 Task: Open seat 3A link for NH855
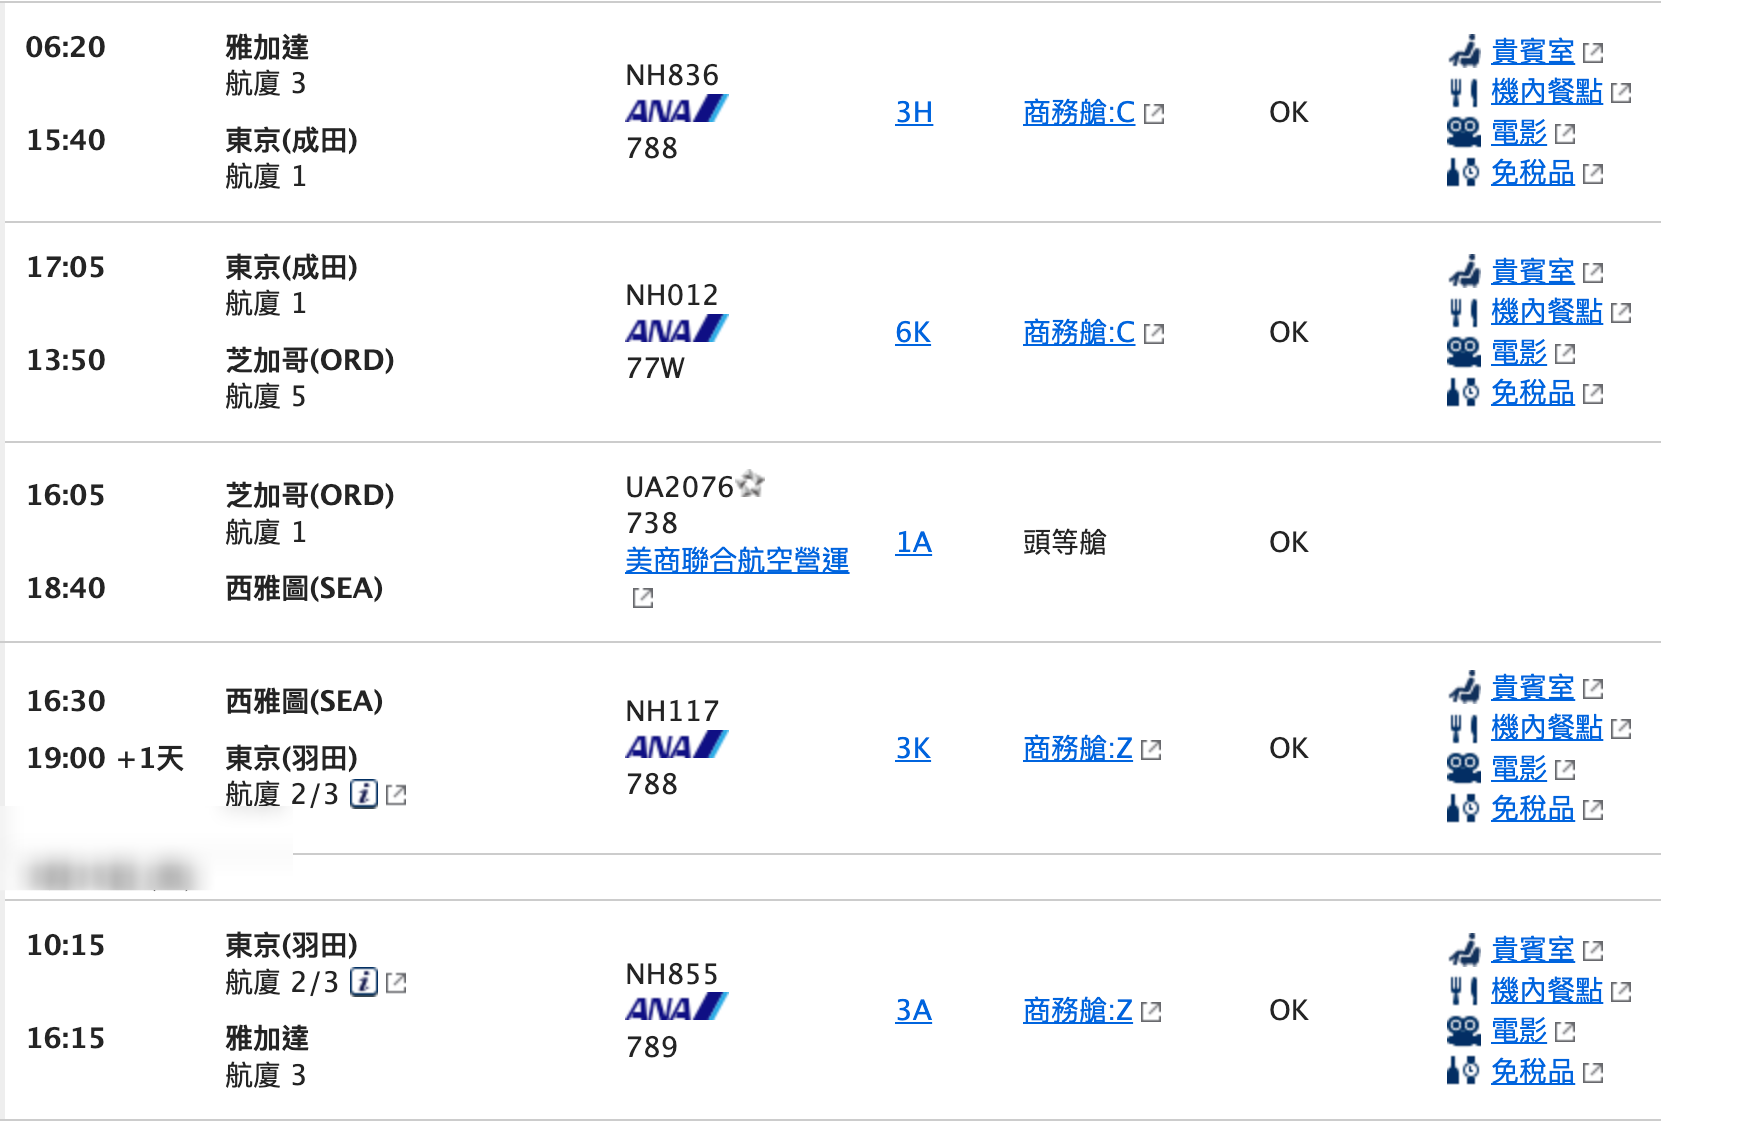(x=914, y=1010)
